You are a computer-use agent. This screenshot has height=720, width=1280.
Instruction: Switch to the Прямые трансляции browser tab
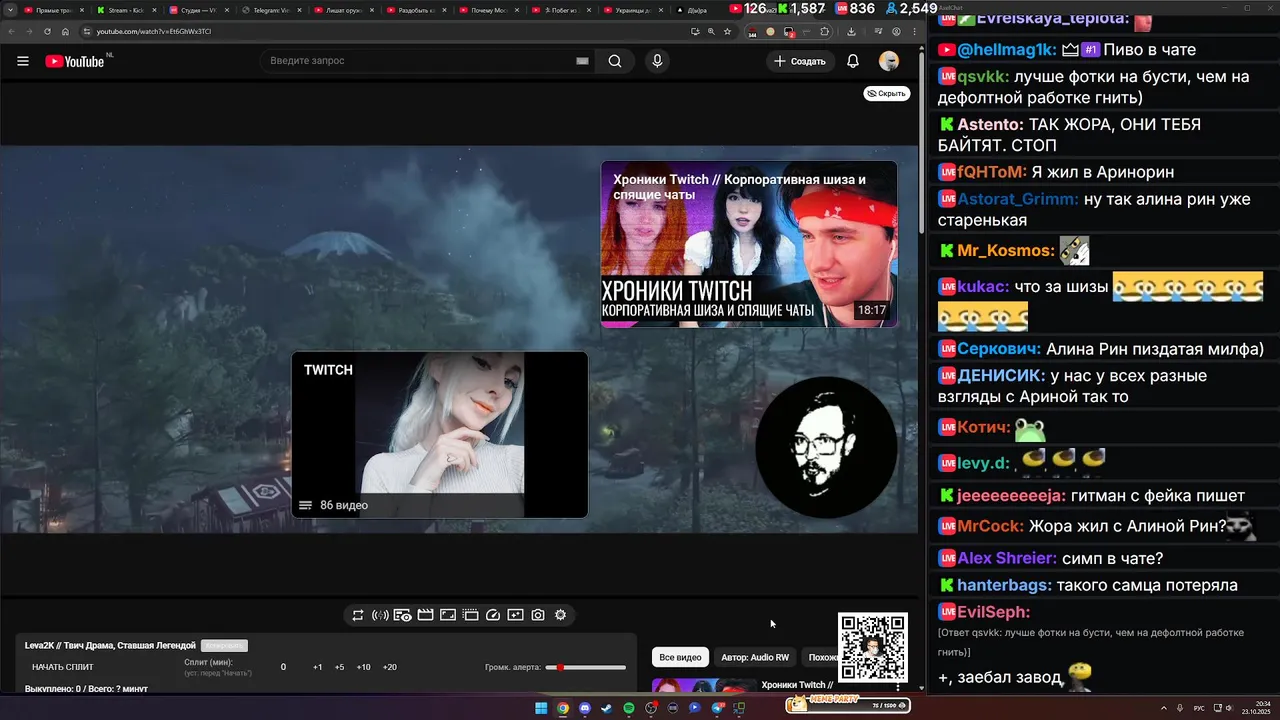pyautogui.click(x=53, y=10)
